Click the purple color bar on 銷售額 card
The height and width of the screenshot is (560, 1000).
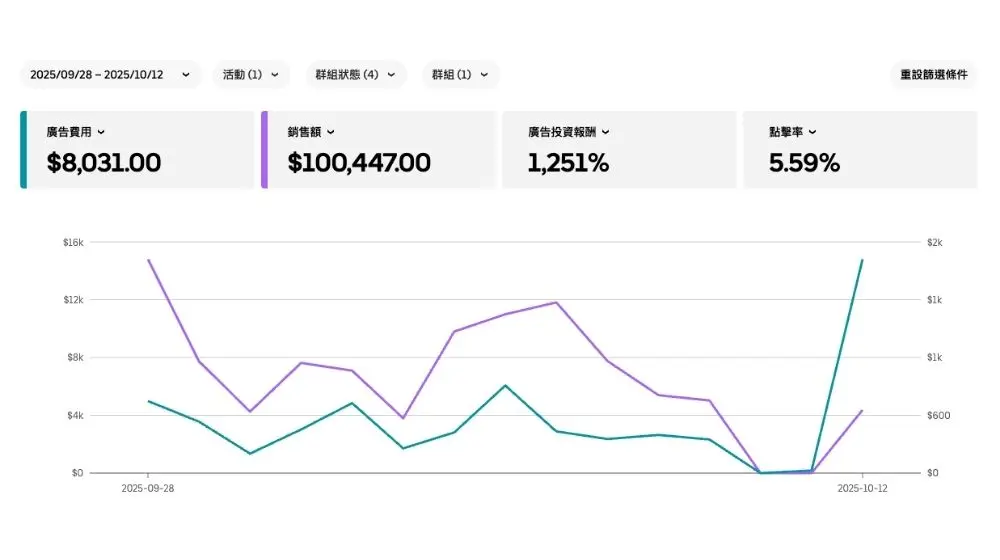pyautogui.click(x=264, y=150)
